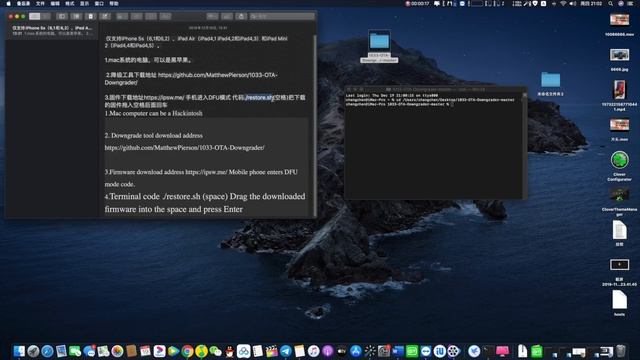Open Apple TV from the Dock

tap(342, 351)
